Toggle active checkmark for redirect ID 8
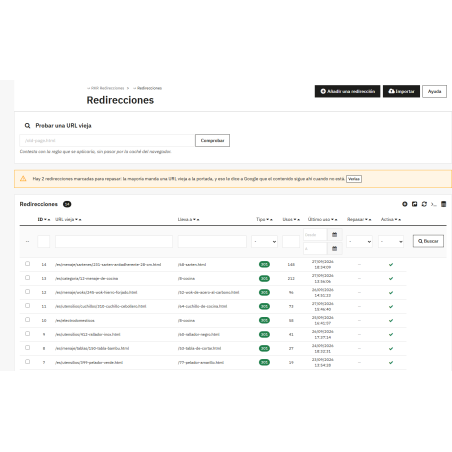452x452 pixels. [391, 348]
